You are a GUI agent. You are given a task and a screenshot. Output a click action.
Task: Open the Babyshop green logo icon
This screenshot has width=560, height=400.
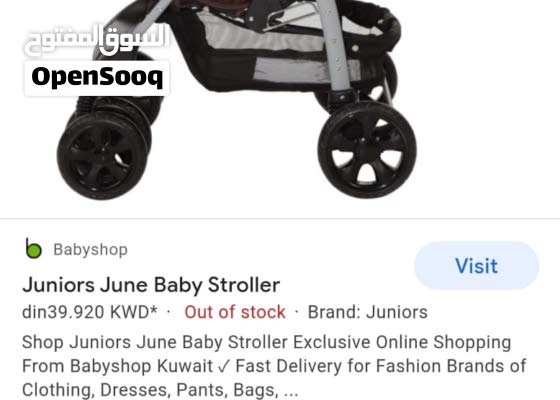(34, 249)
